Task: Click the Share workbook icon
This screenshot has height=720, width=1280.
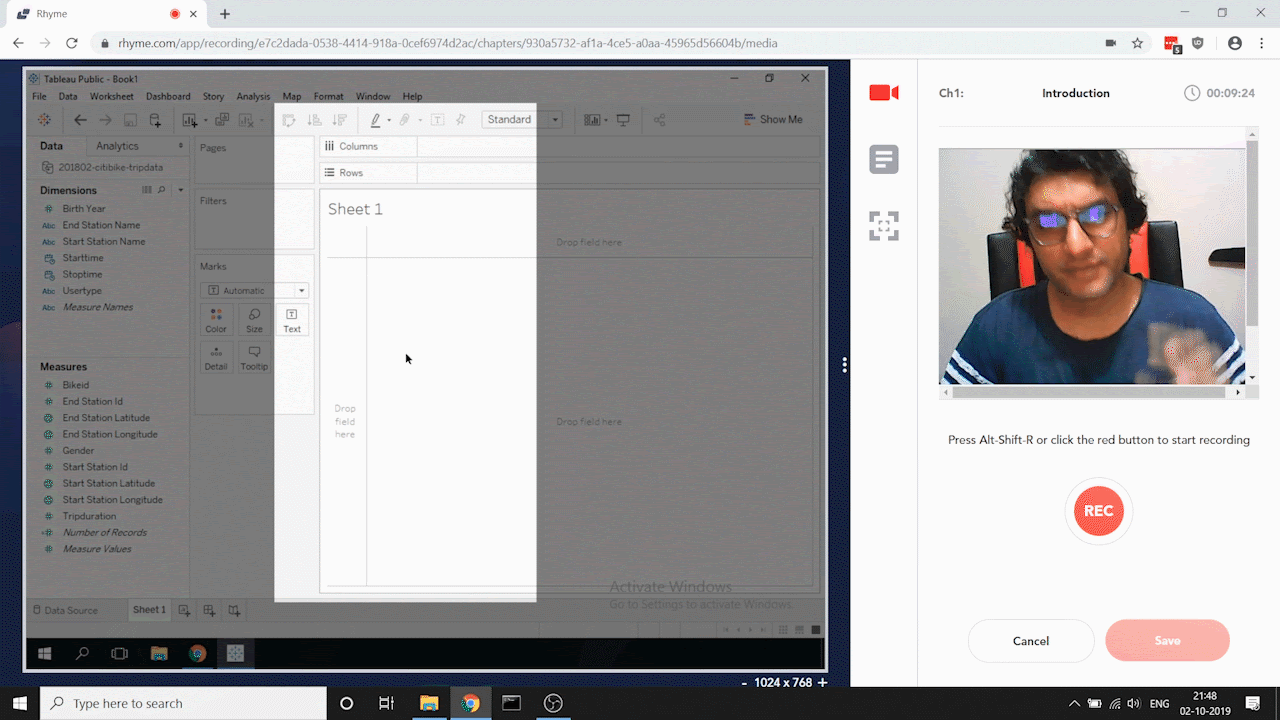Action: point(660,120)
